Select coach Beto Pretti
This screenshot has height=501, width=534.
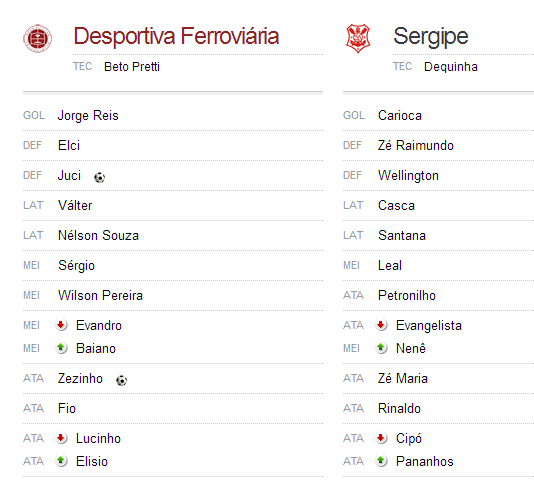coord(132,67)
